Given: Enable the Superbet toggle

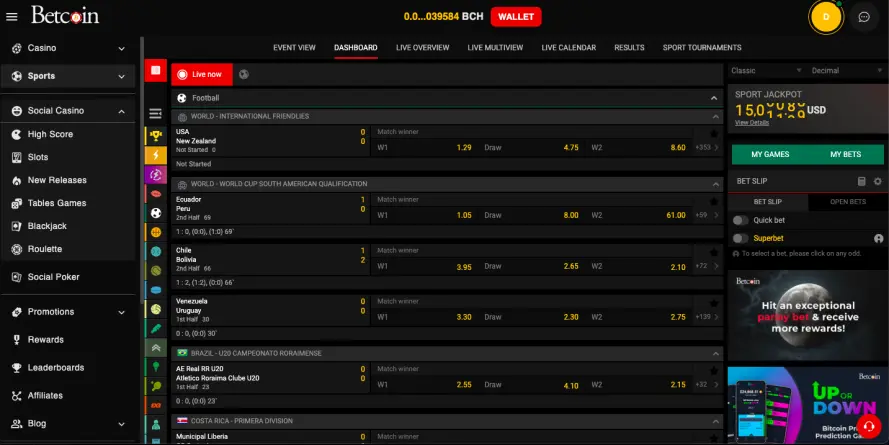Looking at the screenshot, I should pos(740,239).
